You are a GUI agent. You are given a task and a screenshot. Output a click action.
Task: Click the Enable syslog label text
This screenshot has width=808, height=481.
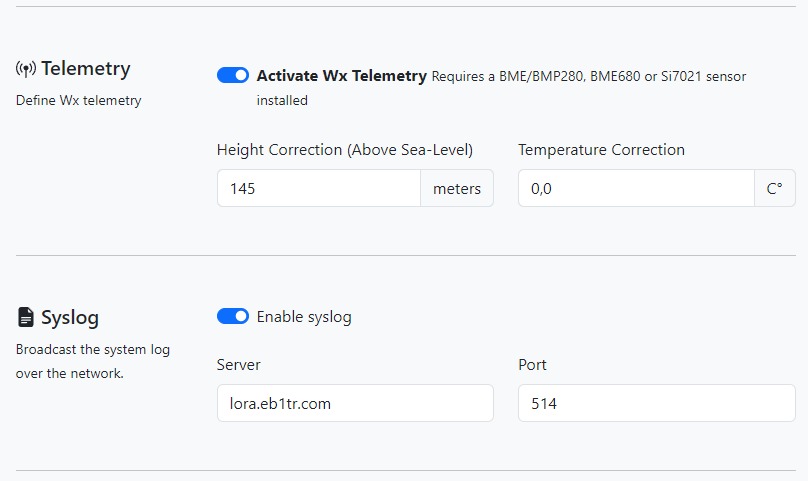(x=304, y=317)
